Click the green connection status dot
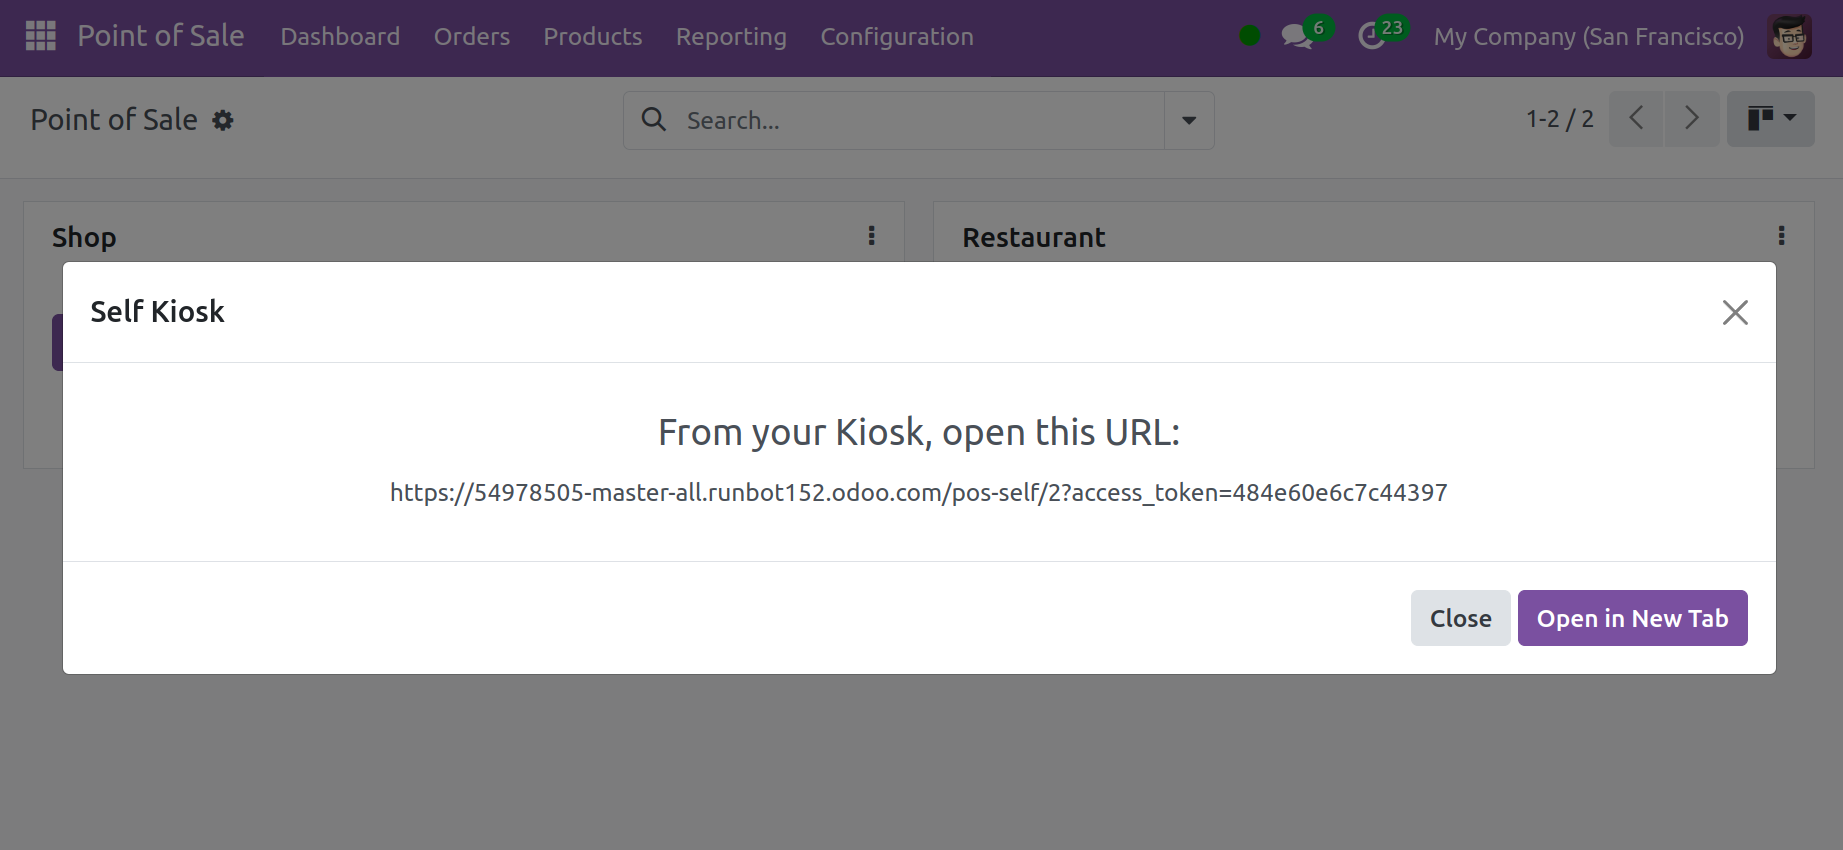Screen dimensions: 1843x850 click(x=1249, y=36)
